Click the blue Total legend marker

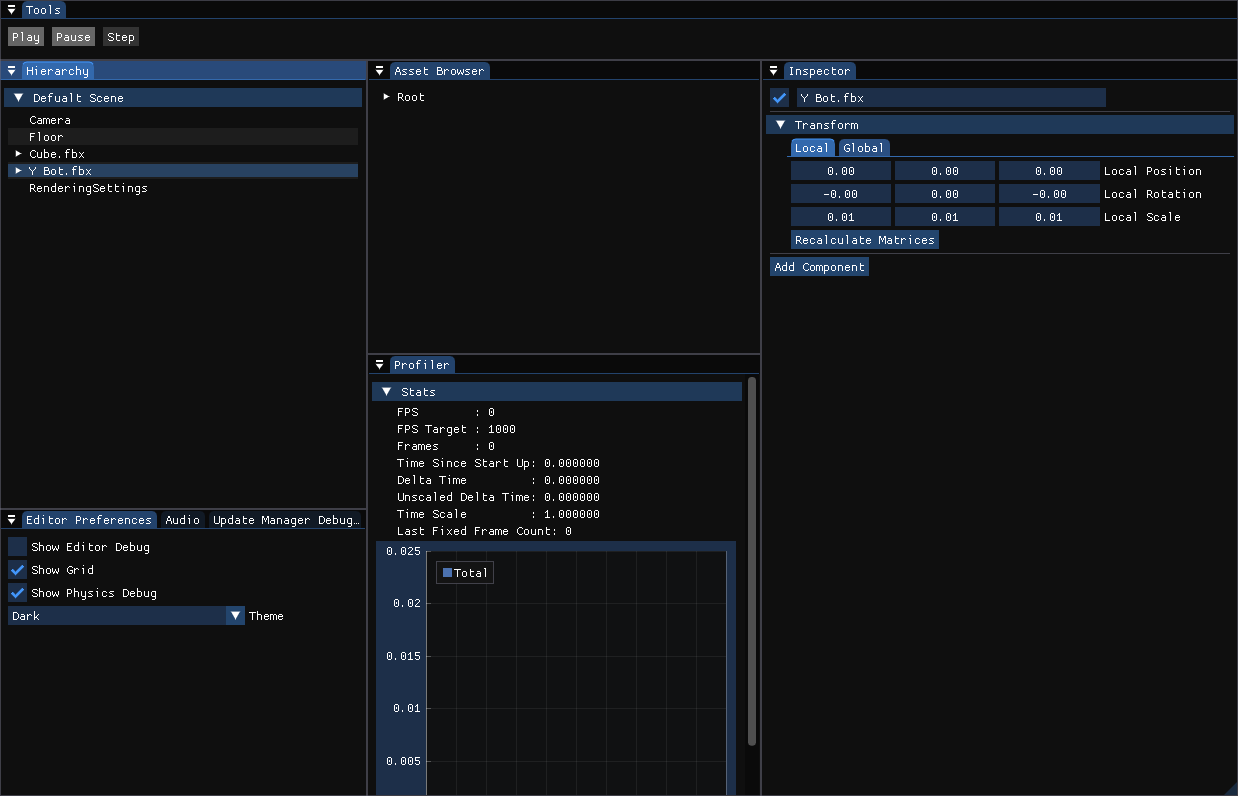(x=447, y=573)
